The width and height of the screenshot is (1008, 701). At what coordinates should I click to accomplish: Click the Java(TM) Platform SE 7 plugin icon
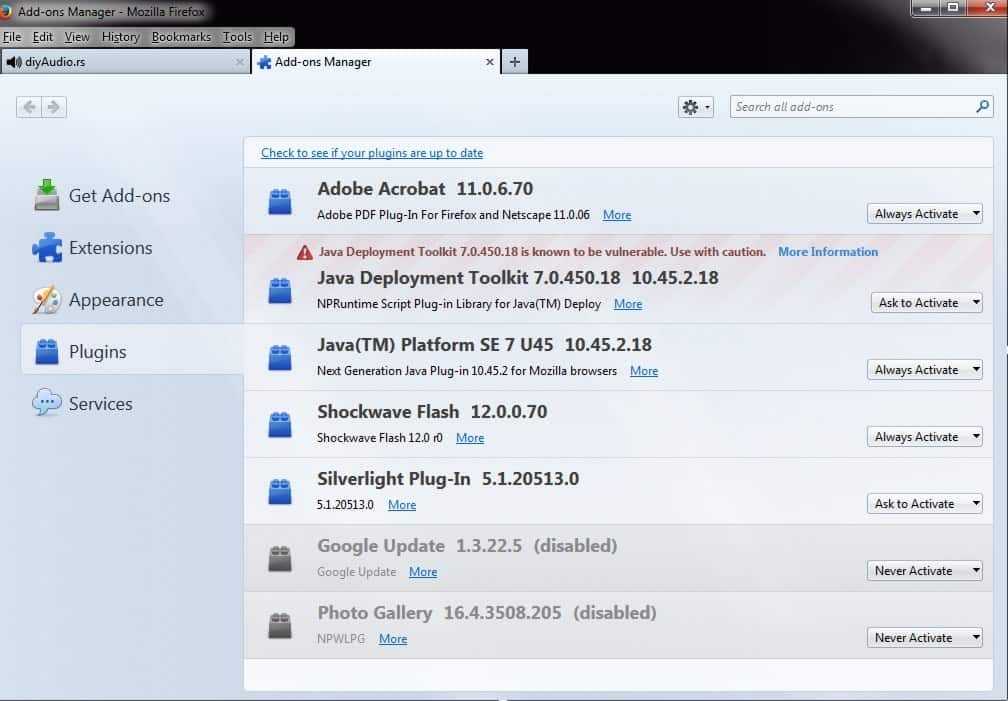pos(280,358)
